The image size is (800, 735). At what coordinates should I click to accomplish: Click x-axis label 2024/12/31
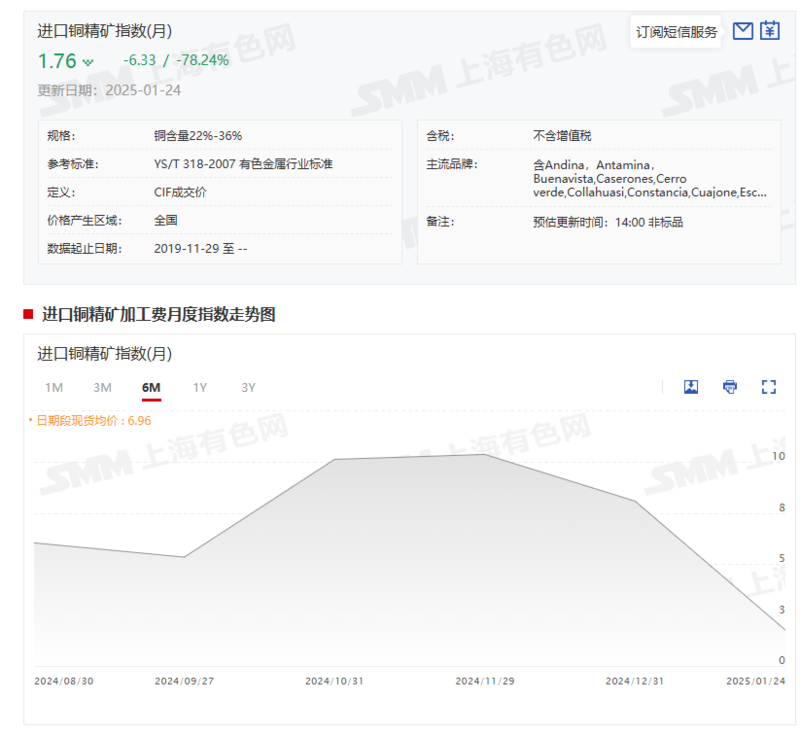pos(635,681)
